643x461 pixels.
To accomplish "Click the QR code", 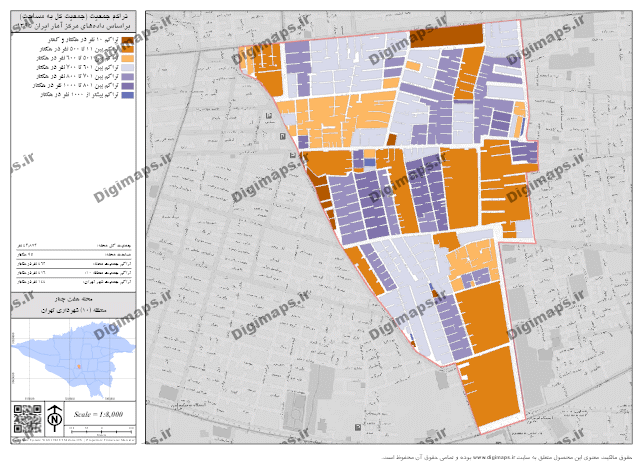I will click(27, 419).
